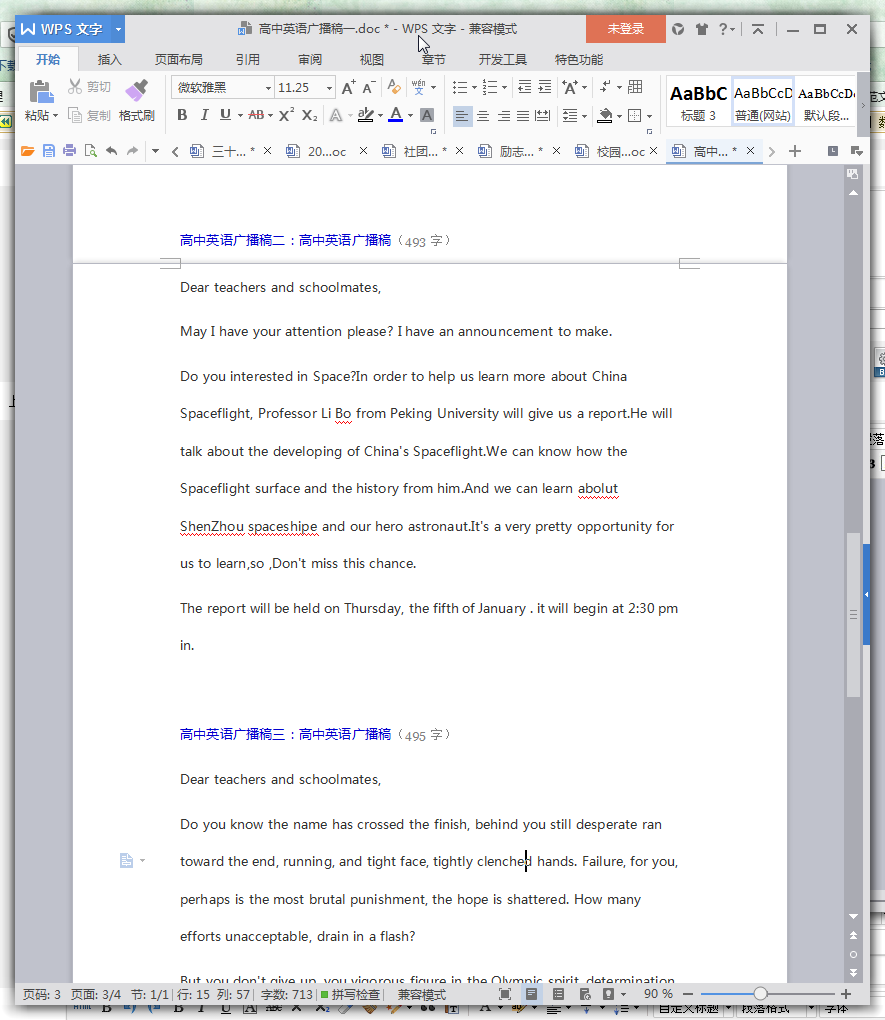Apply the 普通(网站) style

click(x=763, y=103)
